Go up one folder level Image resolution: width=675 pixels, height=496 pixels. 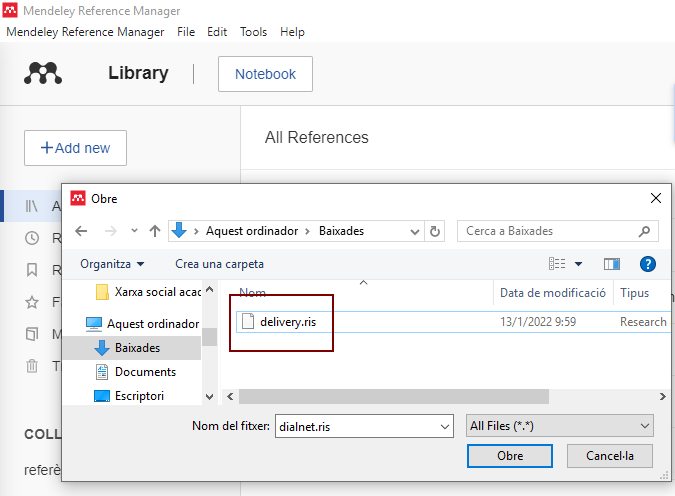tap(155, 231)
